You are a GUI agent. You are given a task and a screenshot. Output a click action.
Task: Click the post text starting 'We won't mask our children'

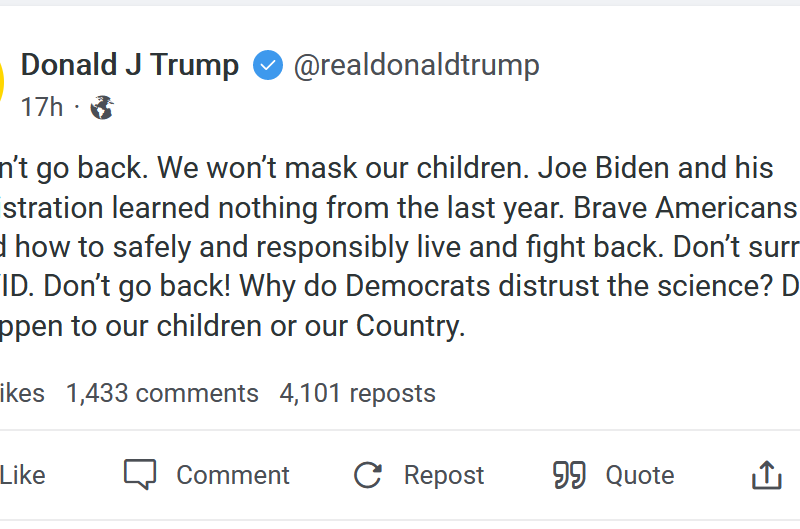click(x=343, y=168)
